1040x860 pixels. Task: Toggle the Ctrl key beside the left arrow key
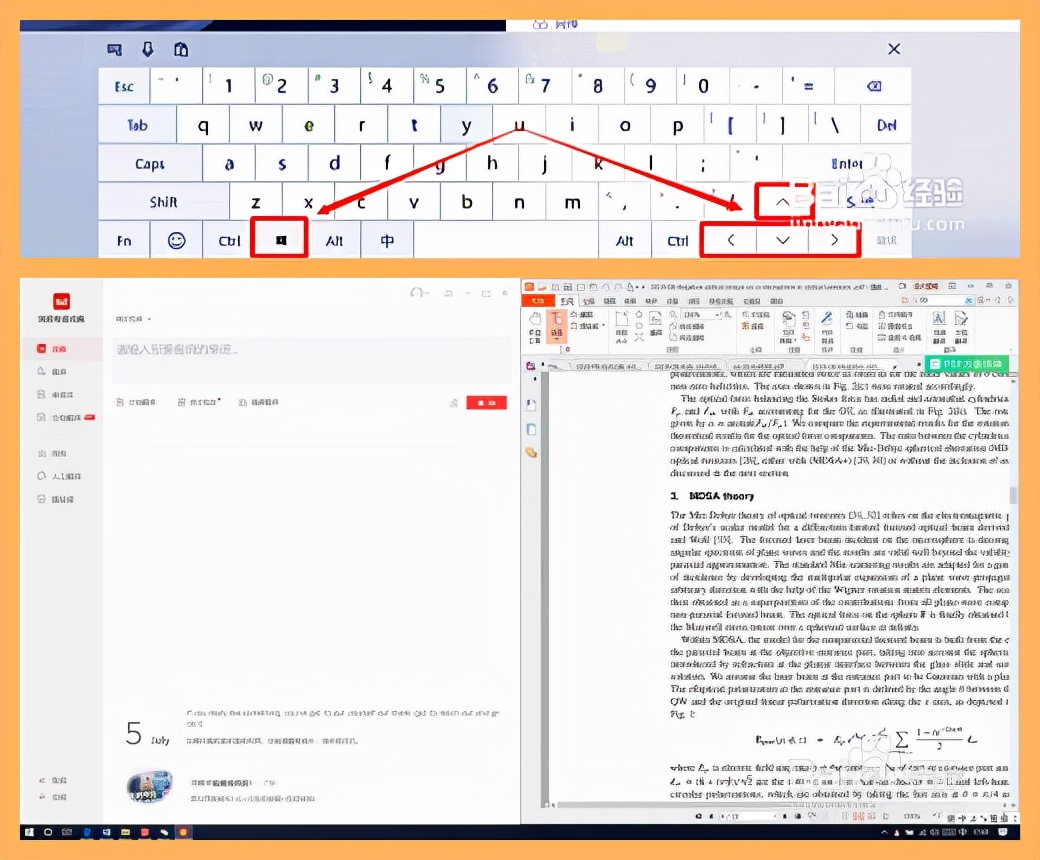(x=677, y=240)
